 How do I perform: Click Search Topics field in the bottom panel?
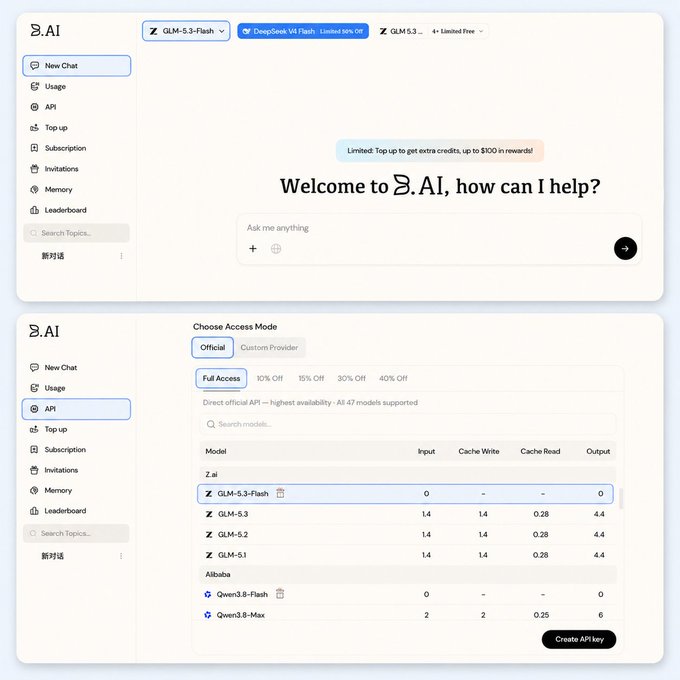(76, 533)
